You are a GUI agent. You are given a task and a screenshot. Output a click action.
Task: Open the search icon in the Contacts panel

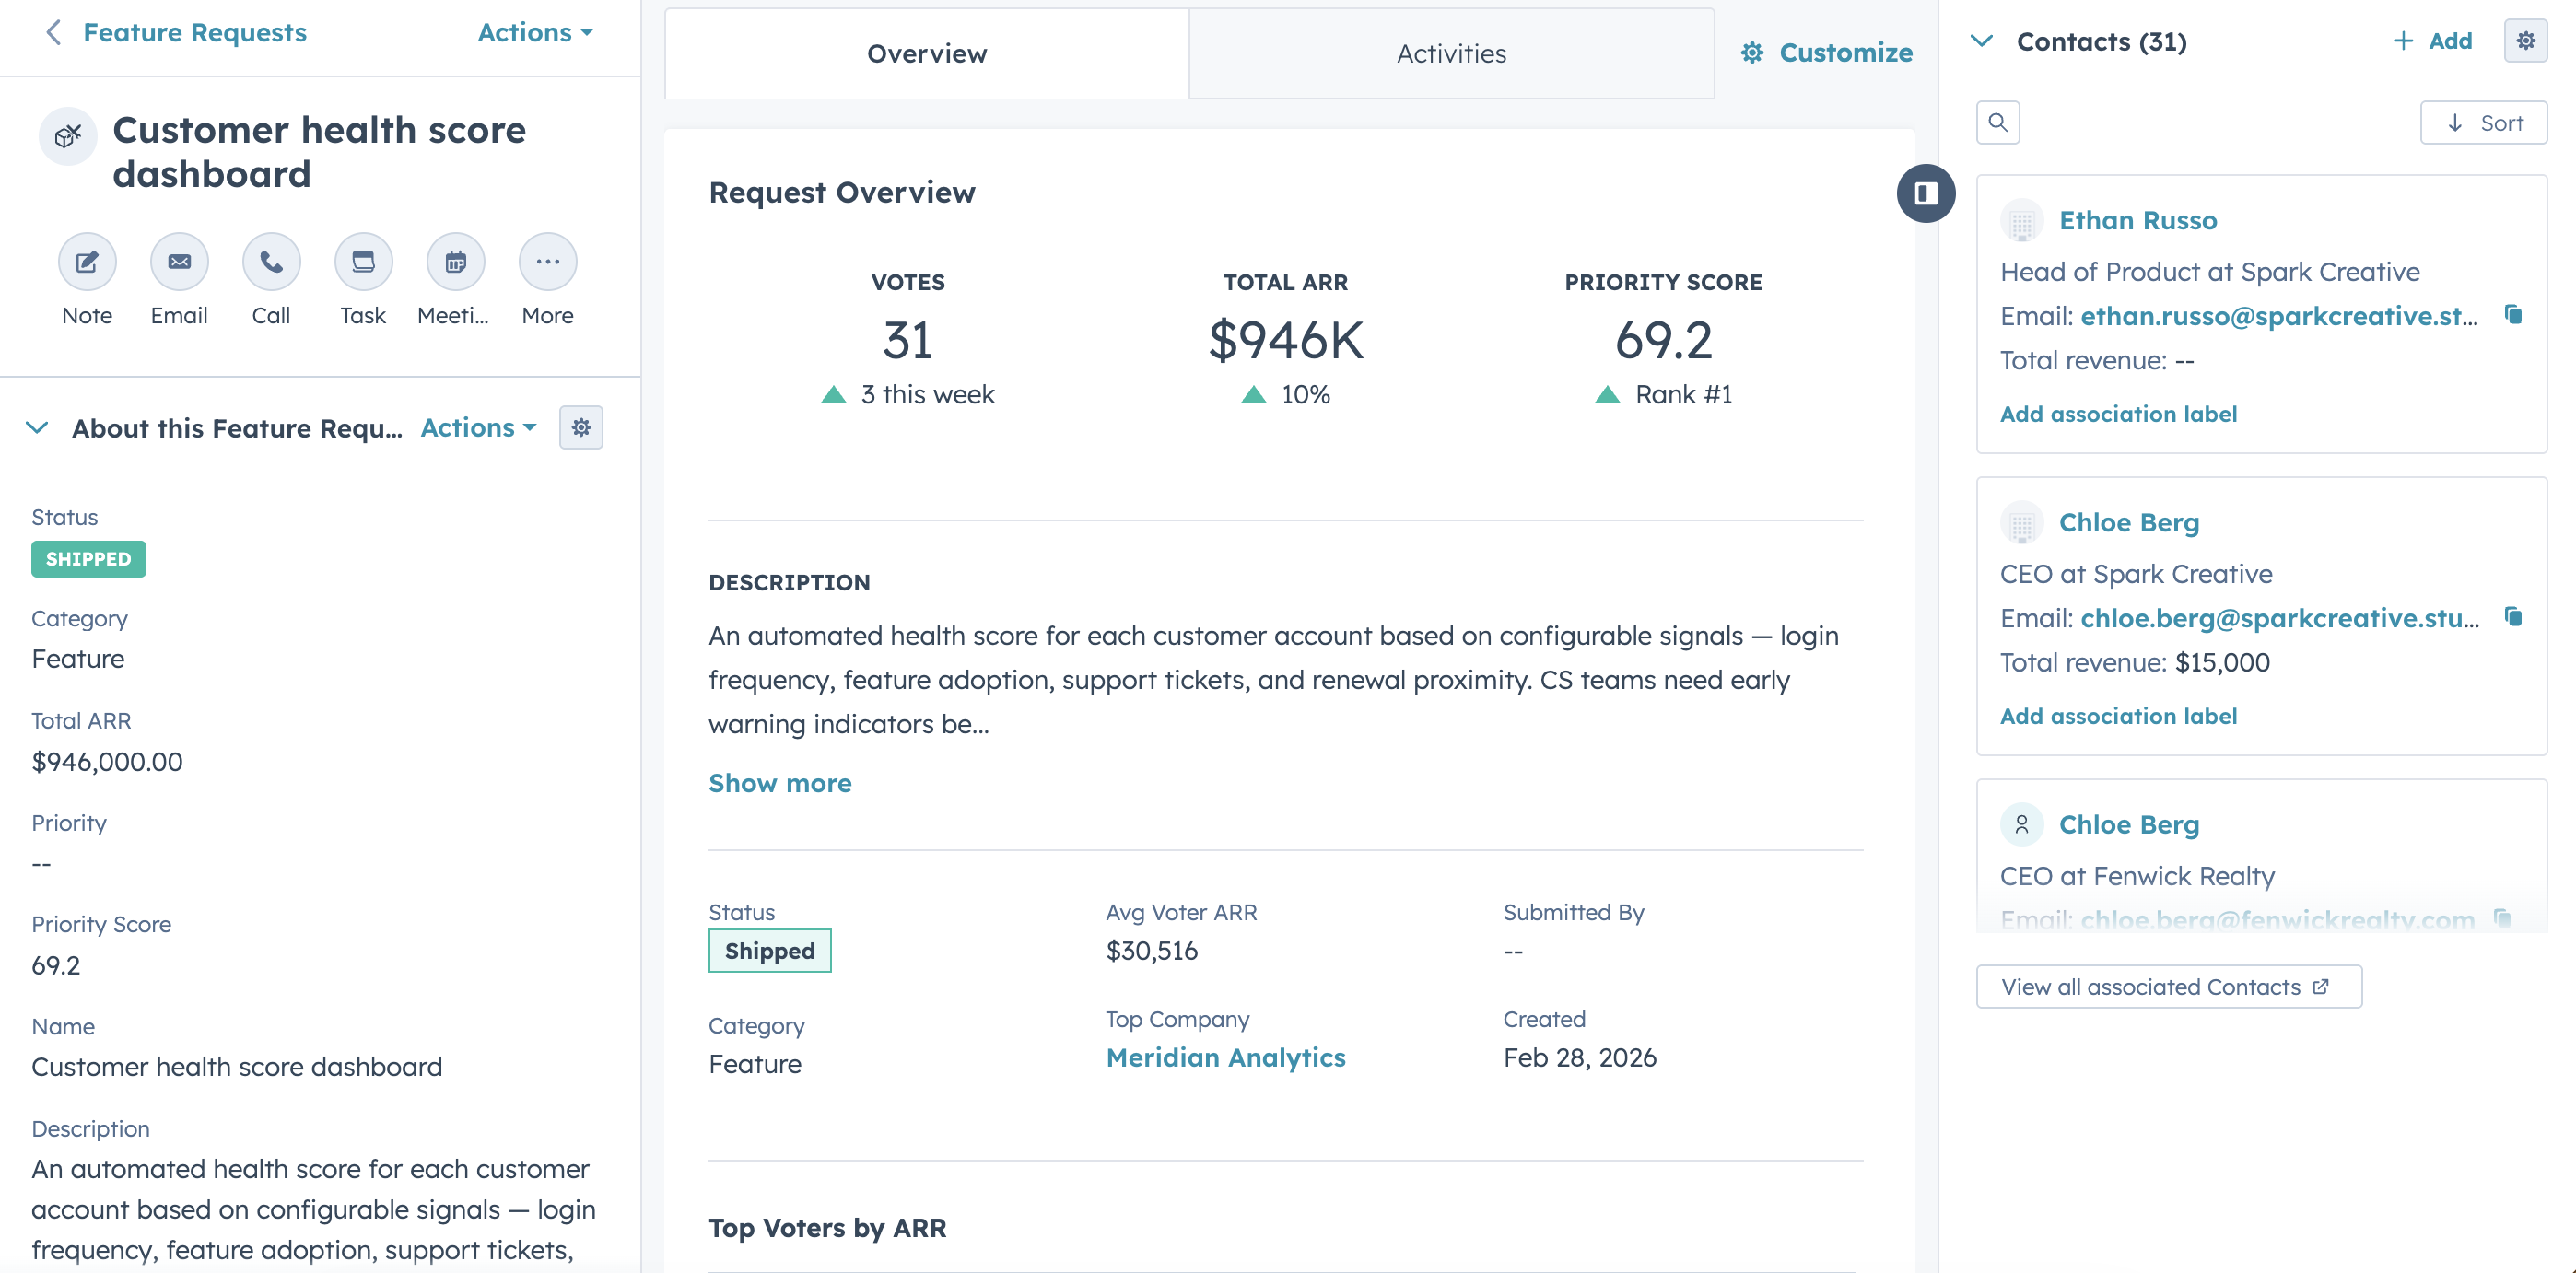[1997, 122]
